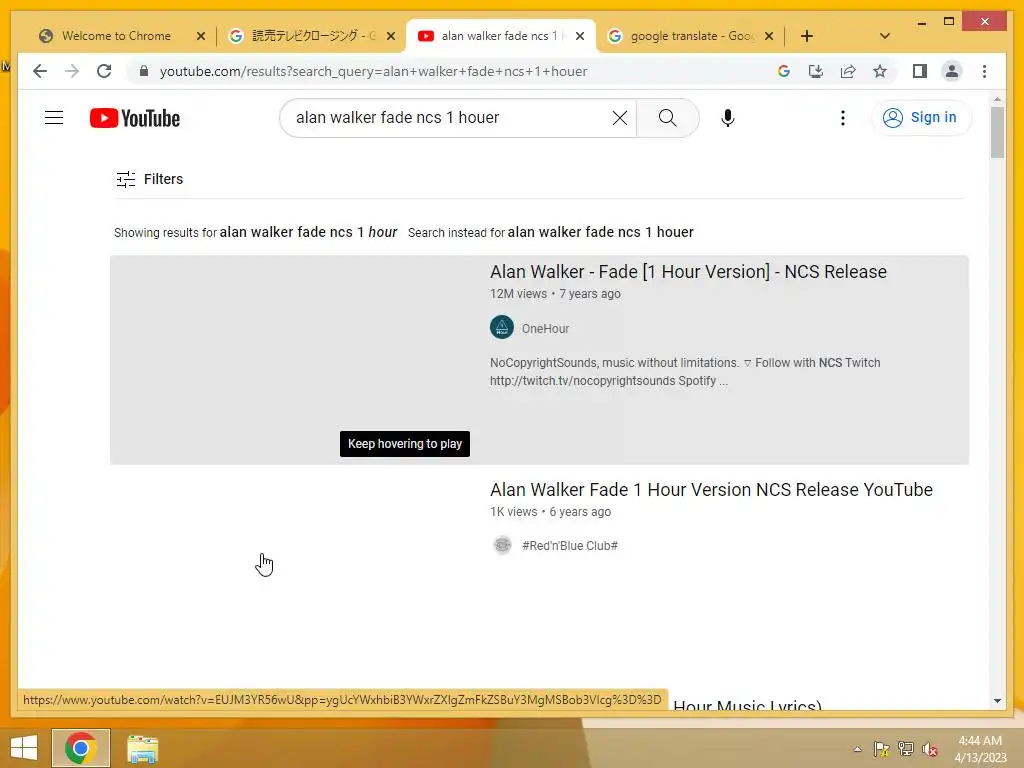The height and width of the screenshot is (768, 1024).
Task: Click corrected query alan walker fade ncs 1 hour
Action: pyautogui.click(x=308, y=232)
